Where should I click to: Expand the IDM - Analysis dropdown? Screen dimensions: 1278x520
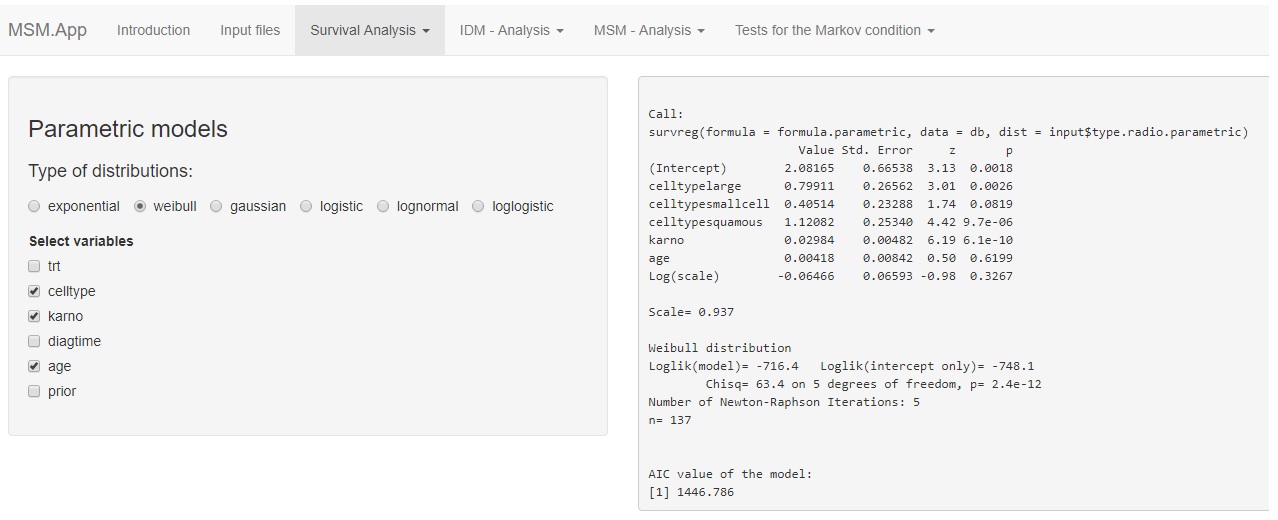511,30
